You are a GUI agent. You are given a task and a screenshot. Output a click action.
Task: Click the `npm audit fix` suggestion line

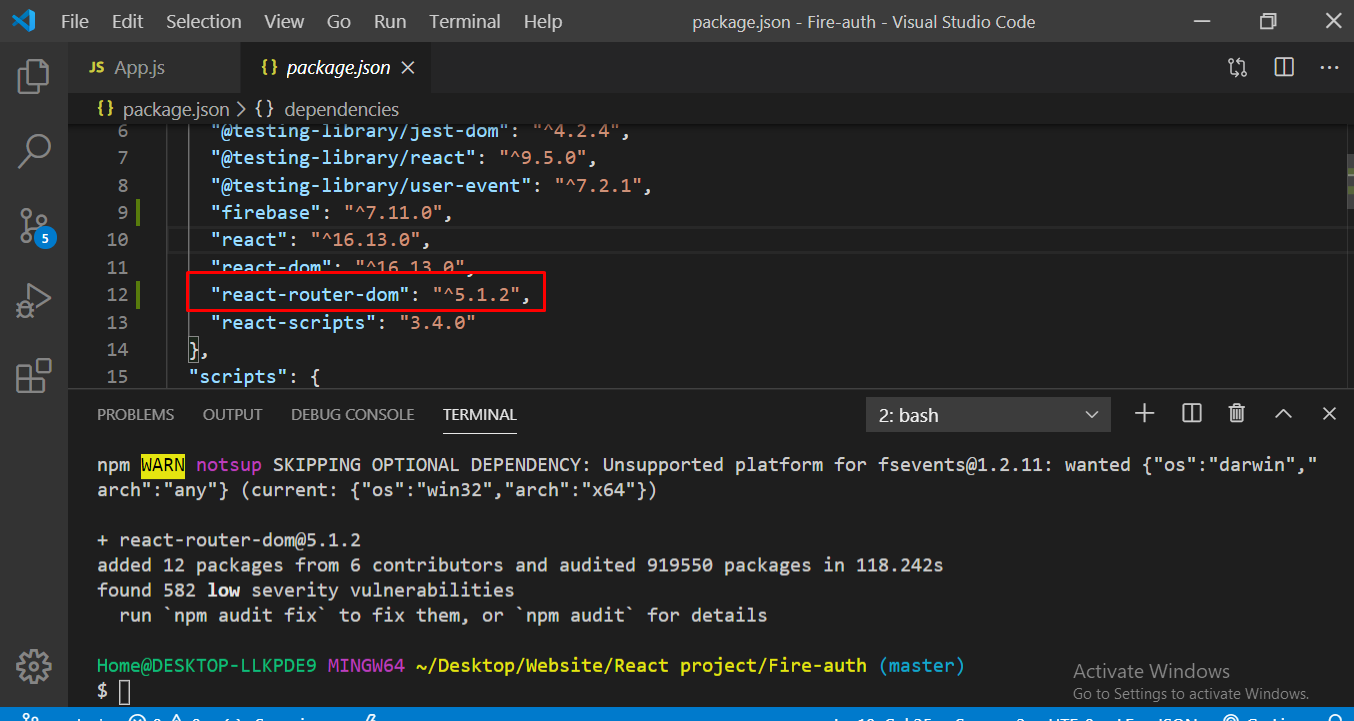click(443, 615)
